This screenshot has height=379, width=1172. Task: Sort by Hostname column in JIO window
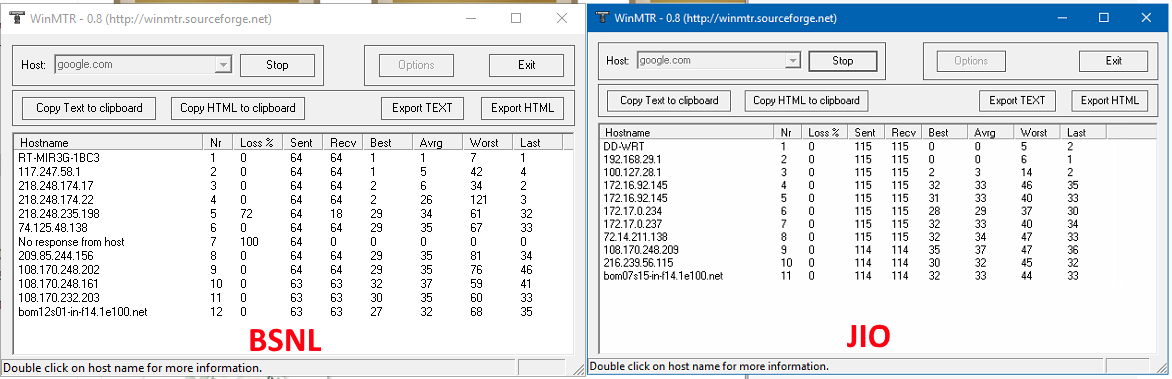[686, 132]
